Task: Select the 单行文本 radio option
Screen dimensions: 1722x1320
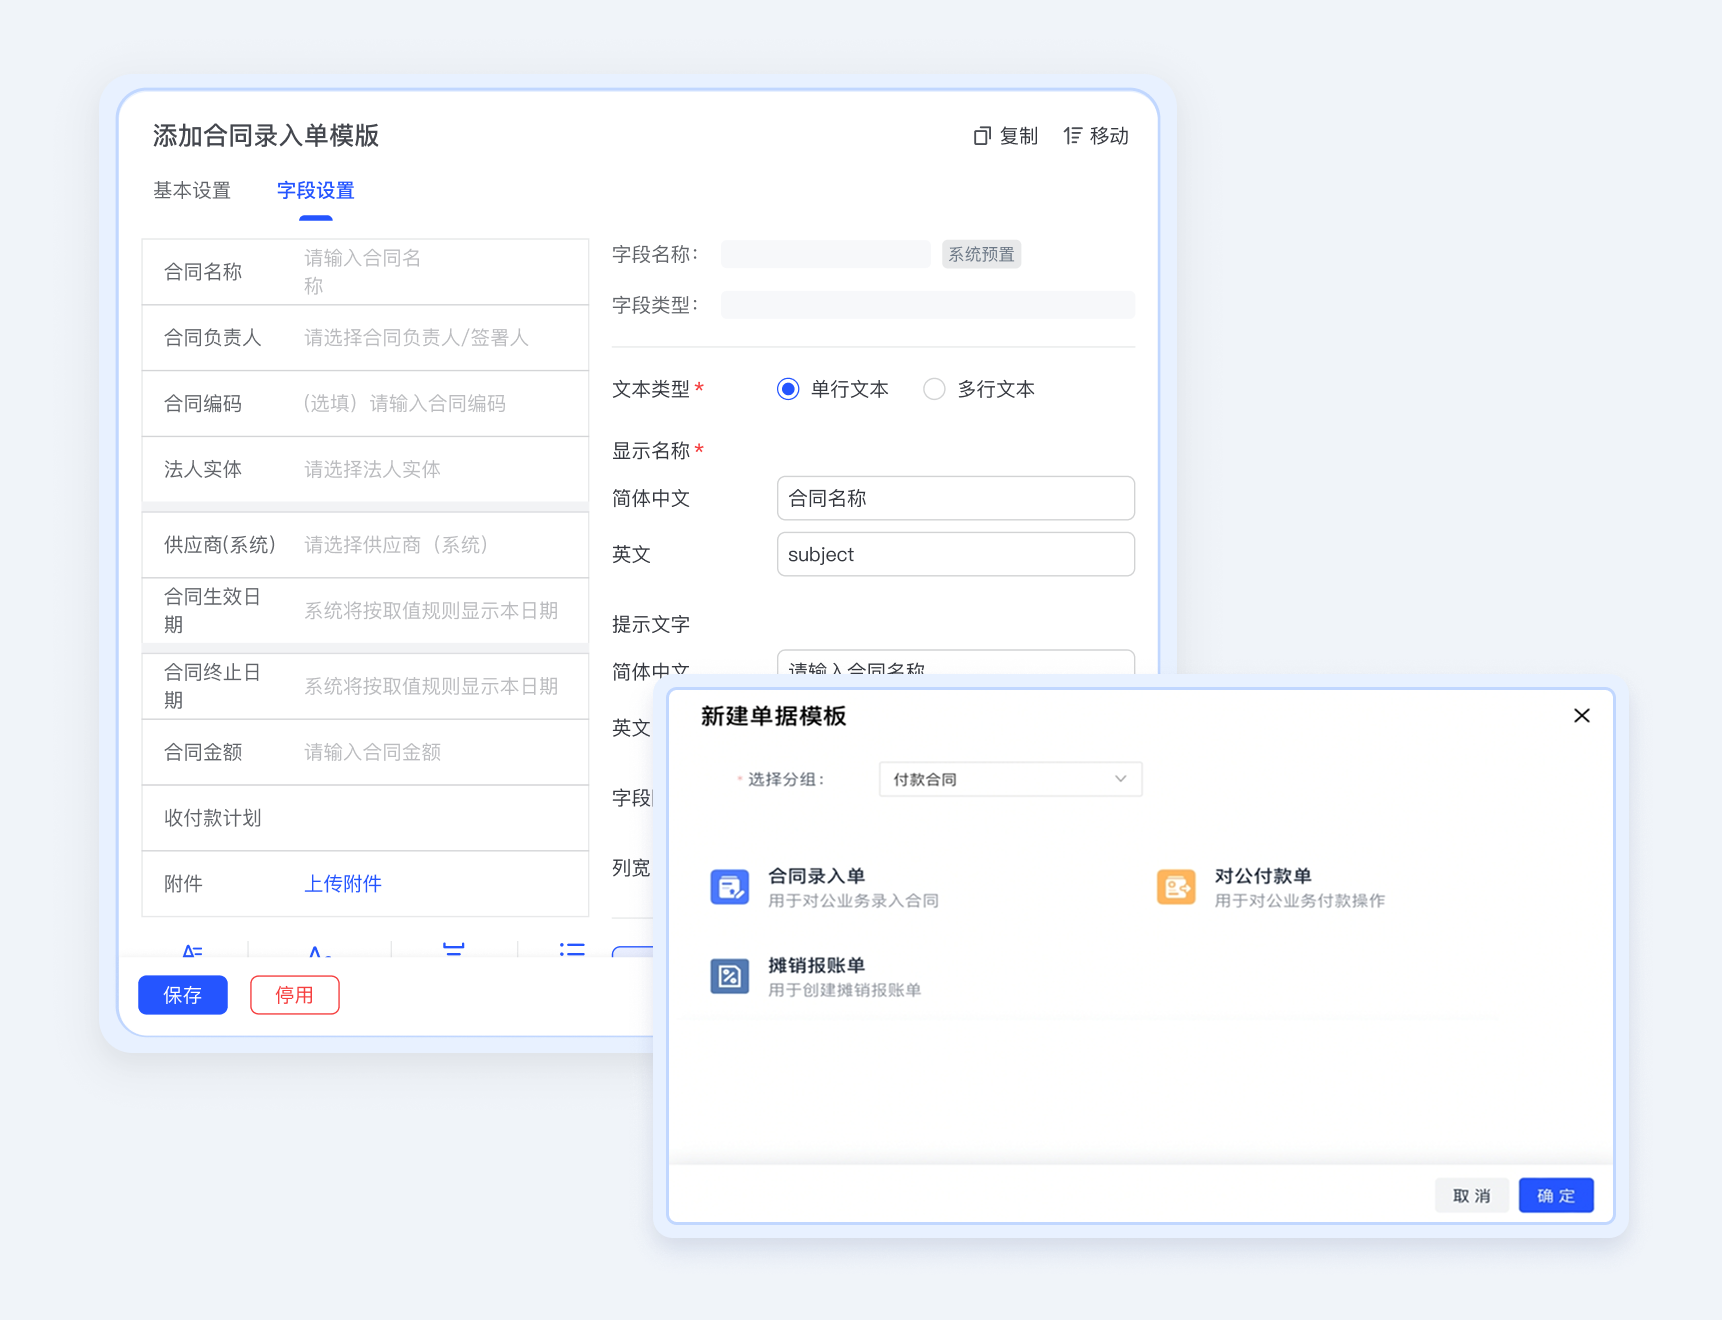Action: tap(788, 389)
